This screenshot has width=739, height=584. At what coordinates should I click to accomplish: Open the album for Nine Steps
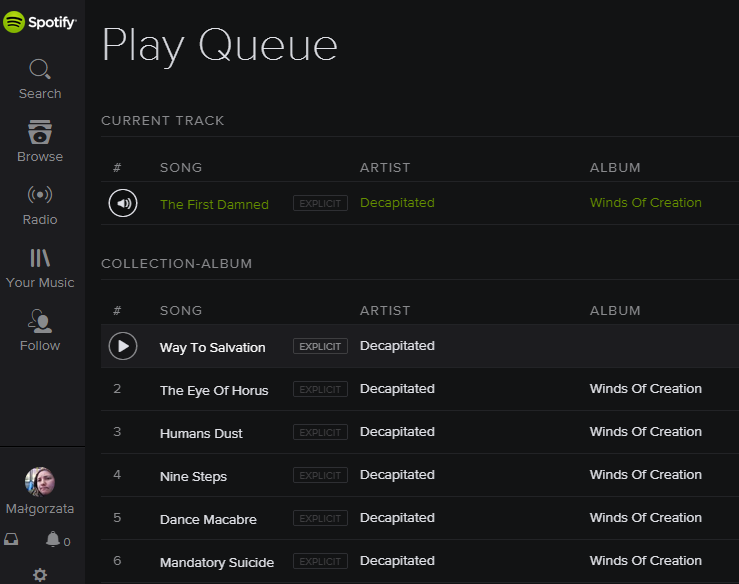point(645,475)
